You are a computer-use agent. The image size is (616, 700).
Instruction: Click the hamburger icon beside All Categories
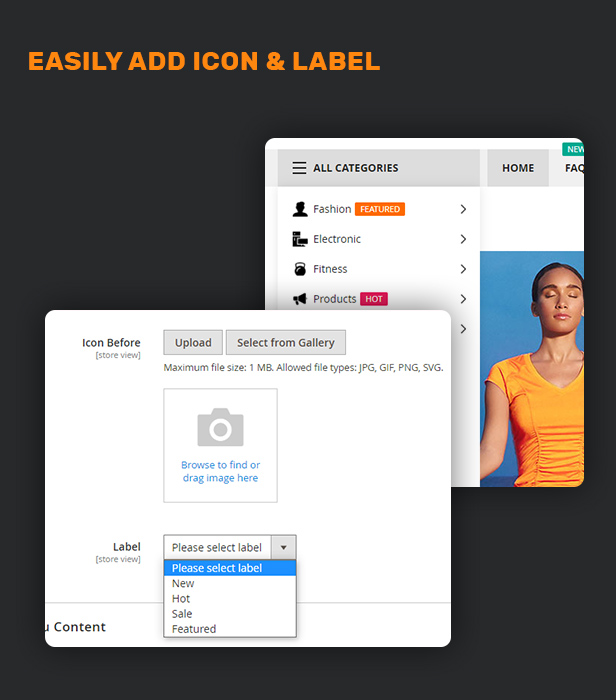coord(299,168)
